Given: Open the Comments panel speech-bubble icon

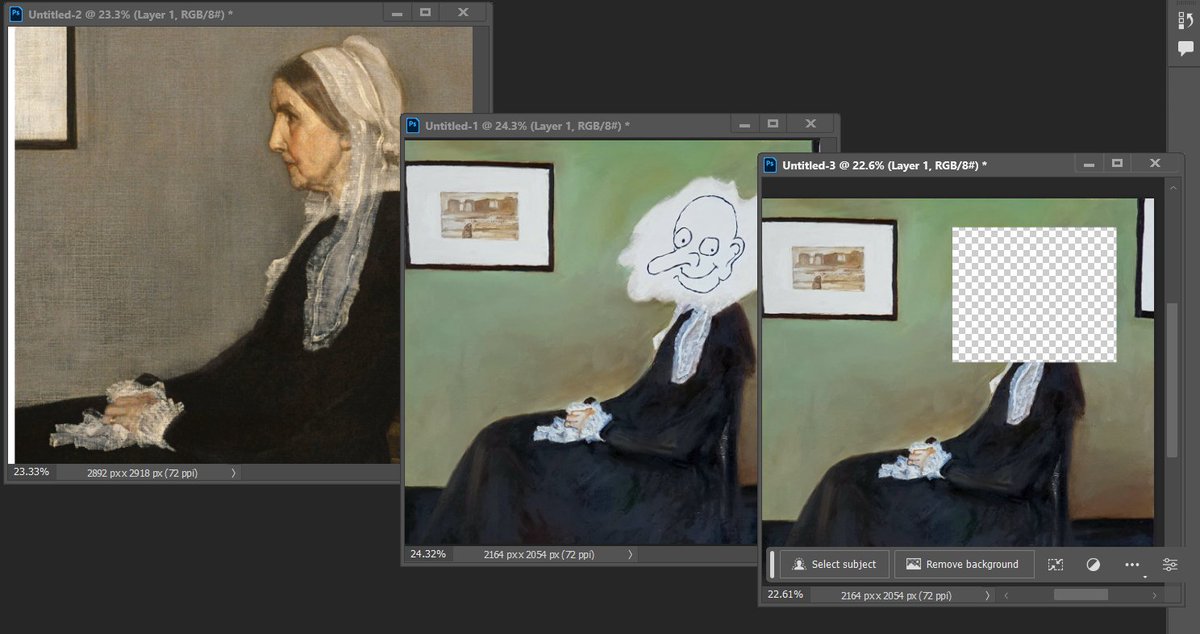Looking at the screenshot, I should coord(1185,49).
